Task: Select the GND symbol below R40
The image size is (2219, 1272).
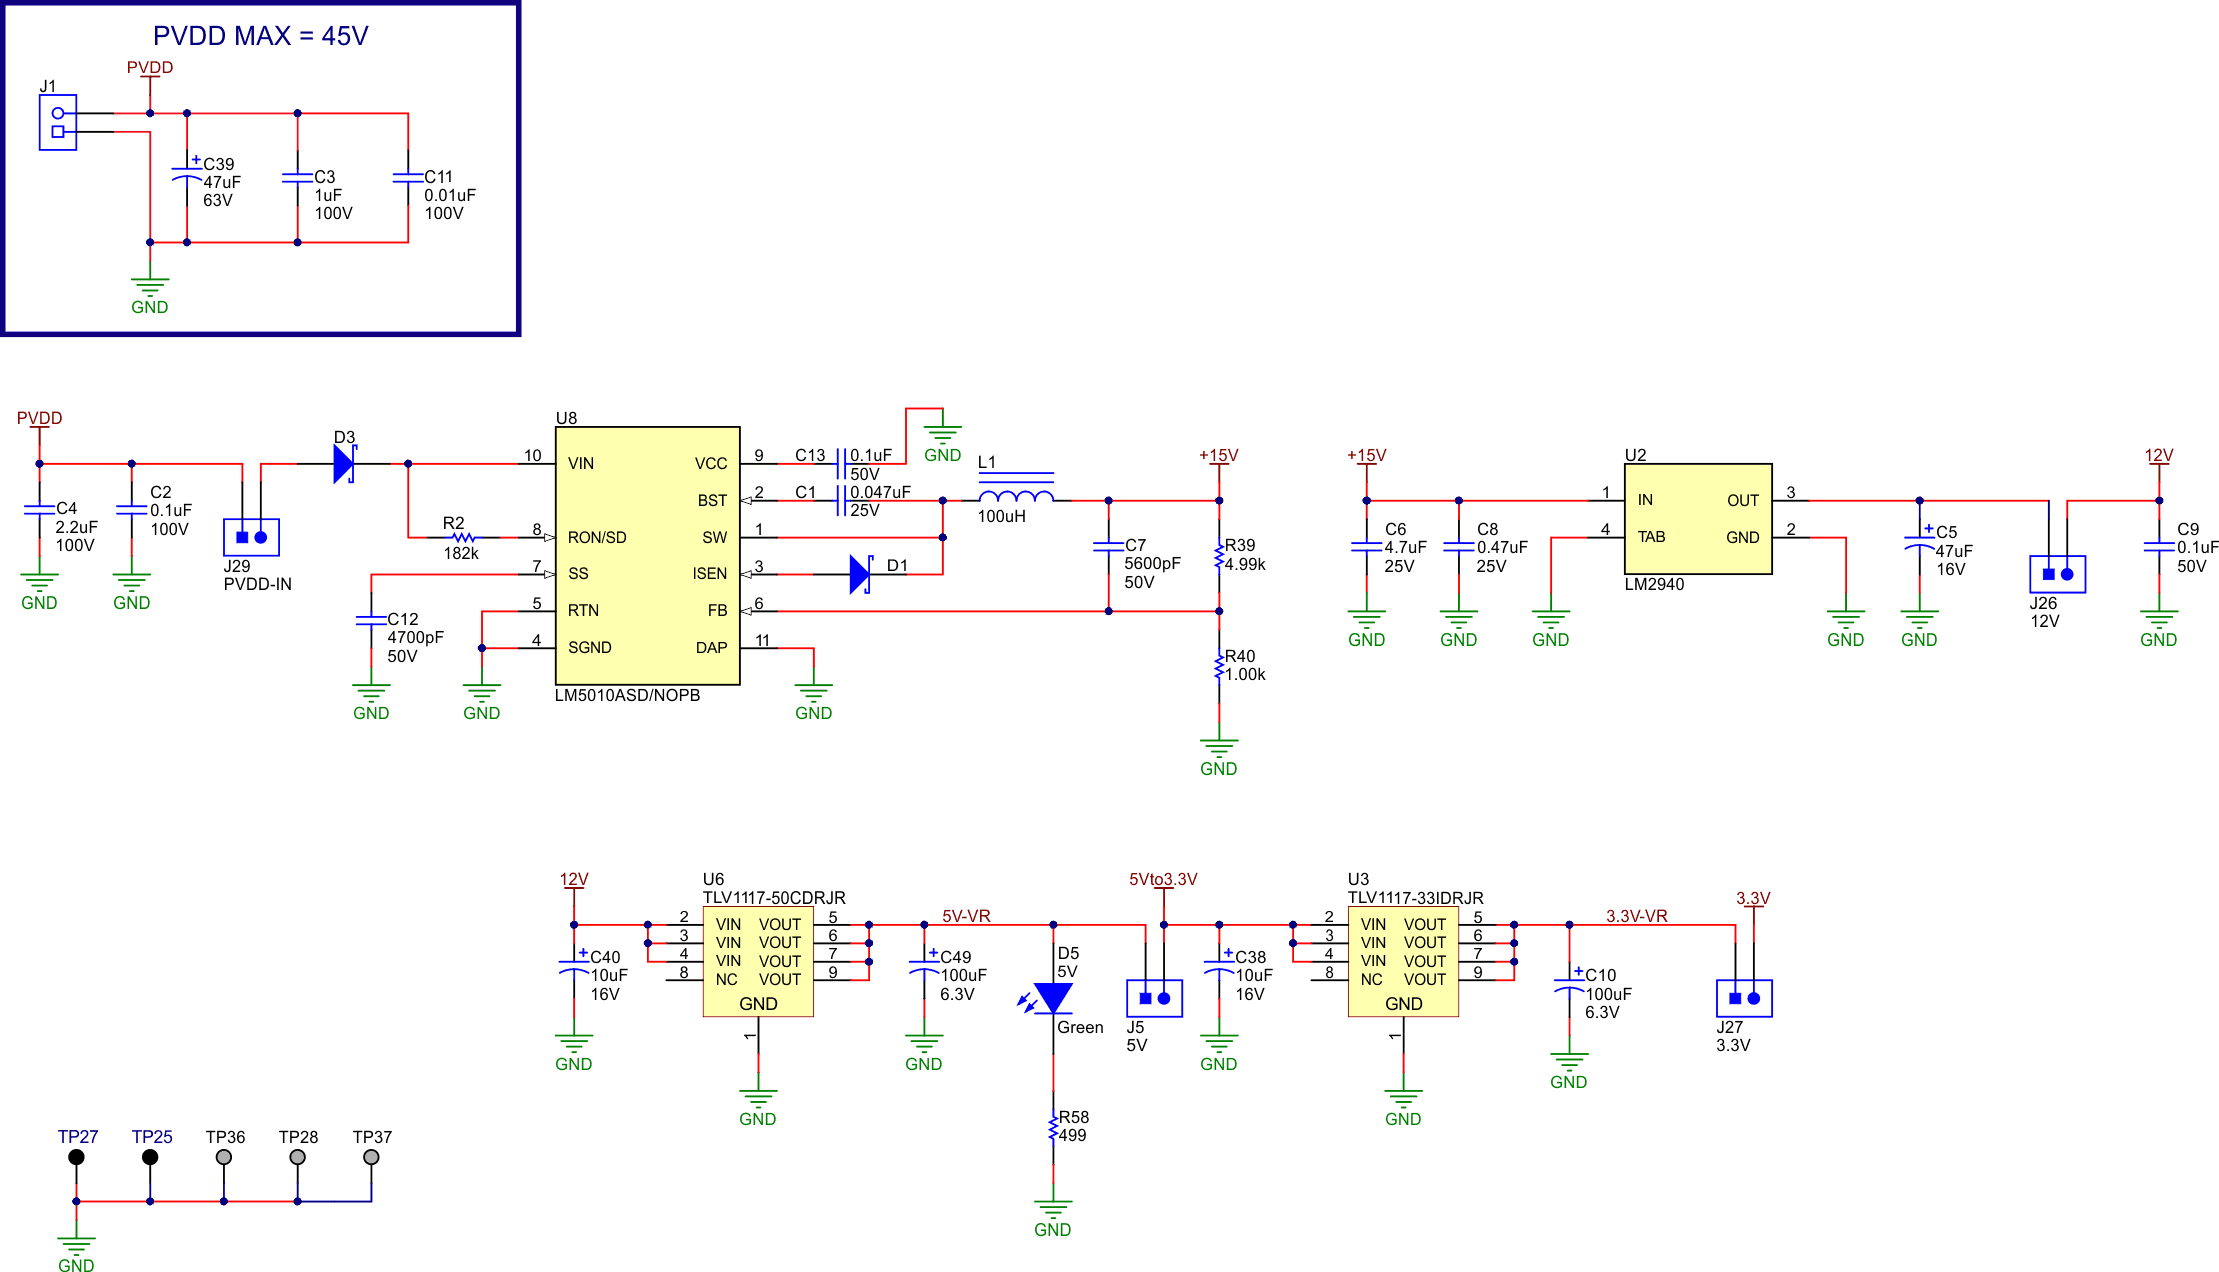Action: 1219,757
